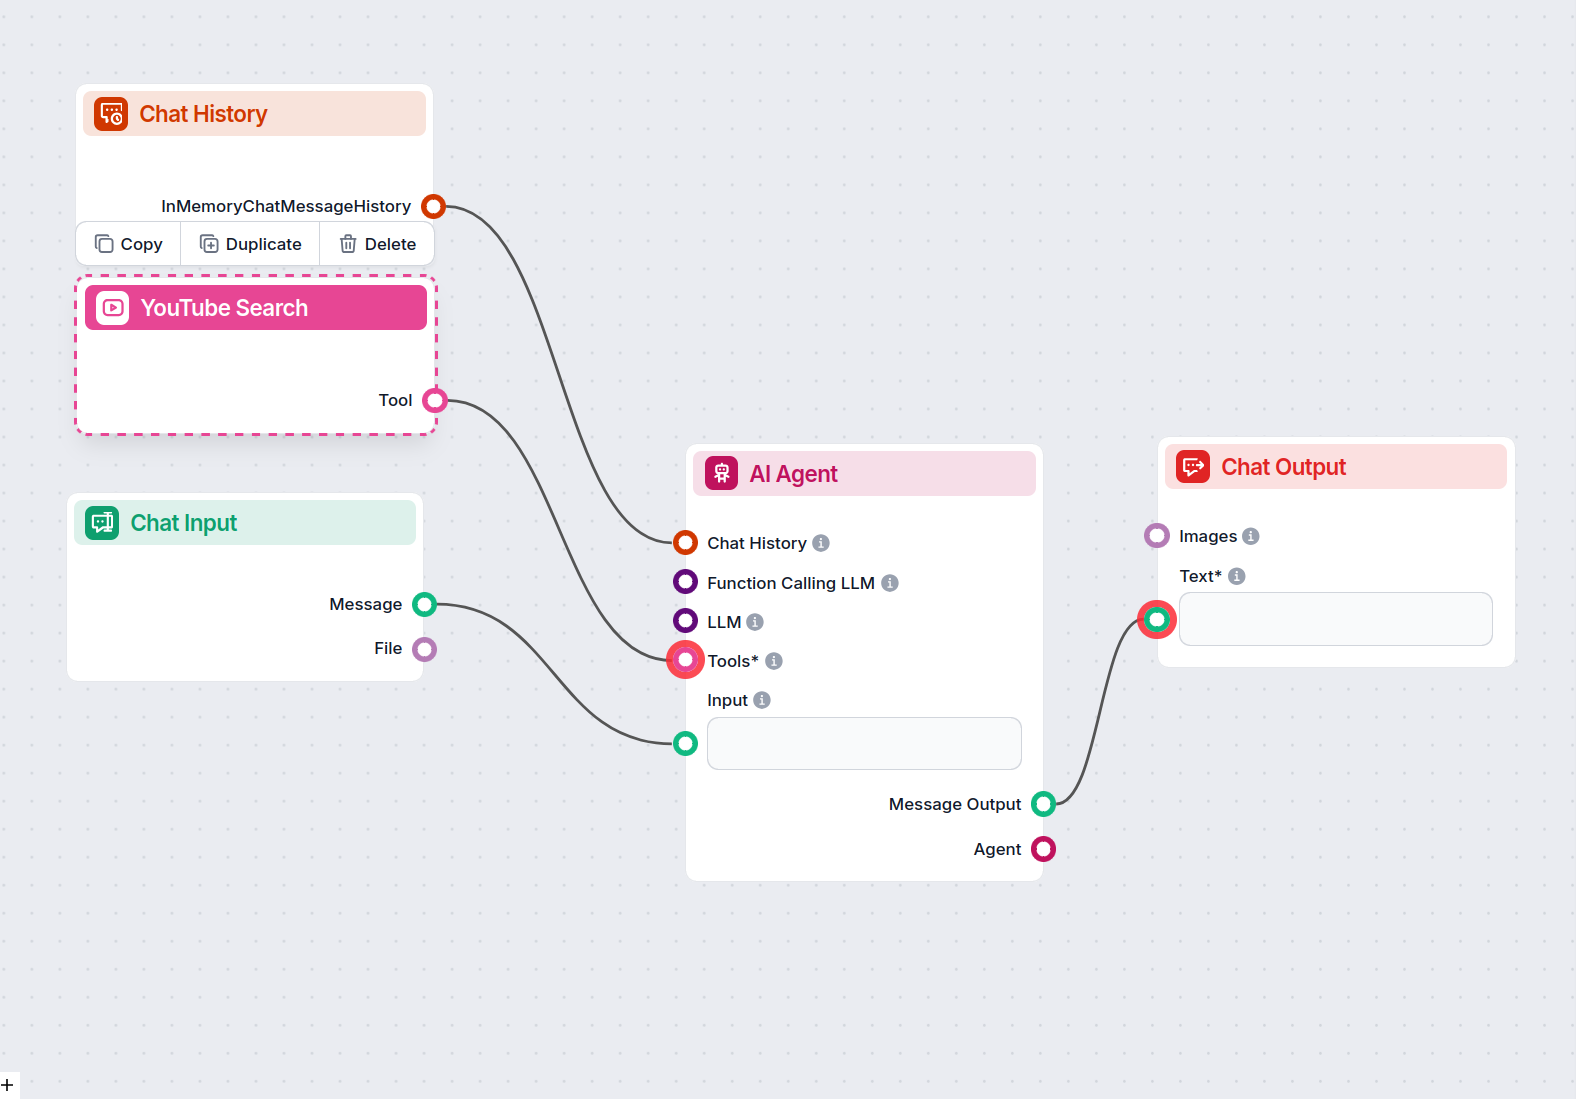Click the Message output port on Chat Input
Screen dimensions: 1576x1099
point(425,604)
